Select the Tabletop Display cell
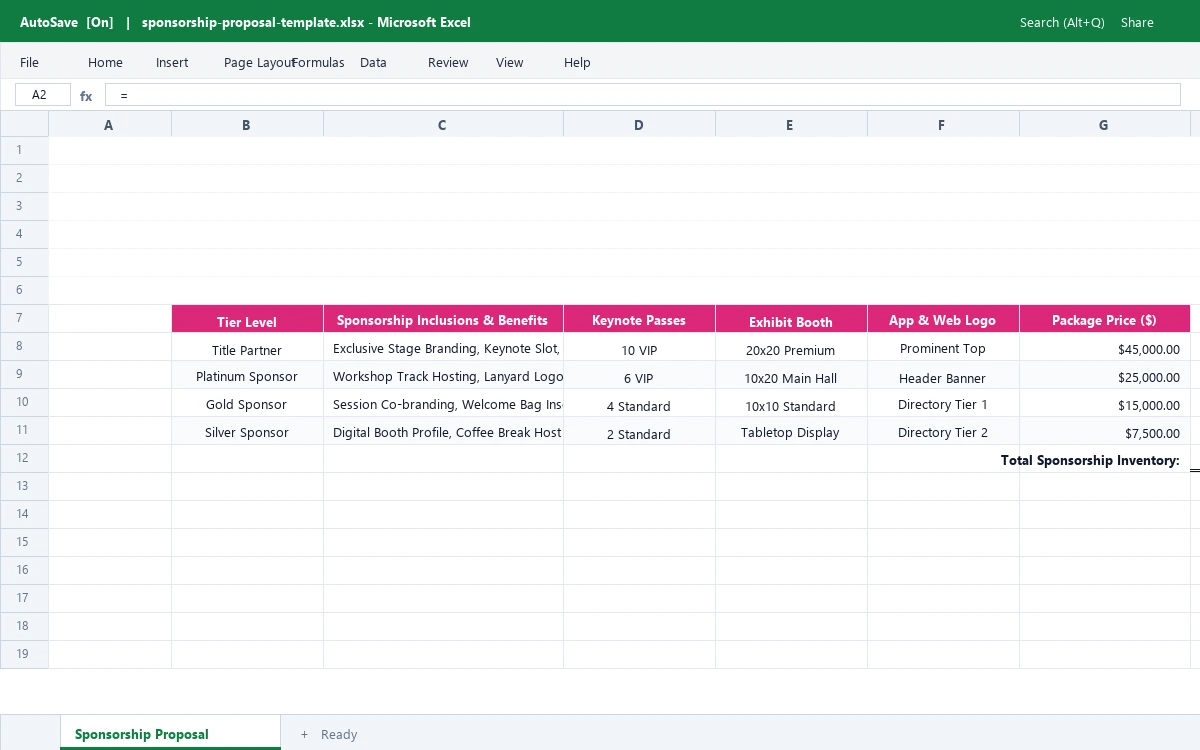This screenshot has height=750, width=1200. pos(791,431)
